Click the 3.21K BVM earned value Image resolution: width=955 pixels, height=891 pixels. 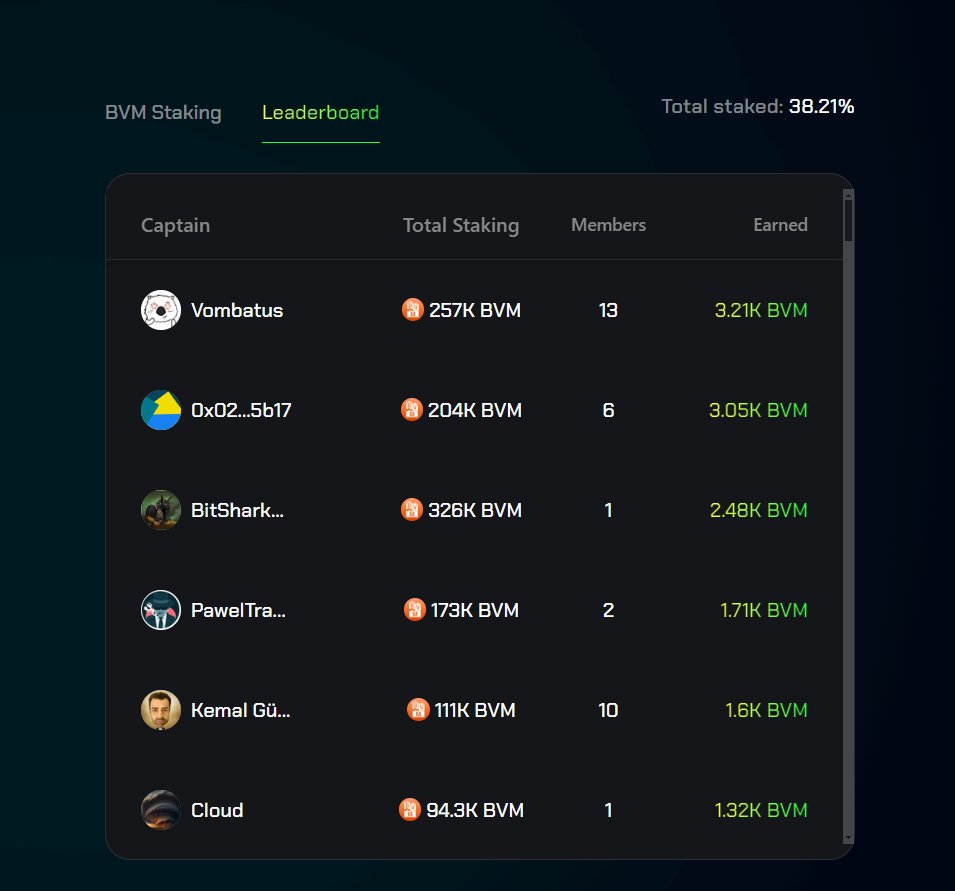pyautogui.click(x=761, y=310)
